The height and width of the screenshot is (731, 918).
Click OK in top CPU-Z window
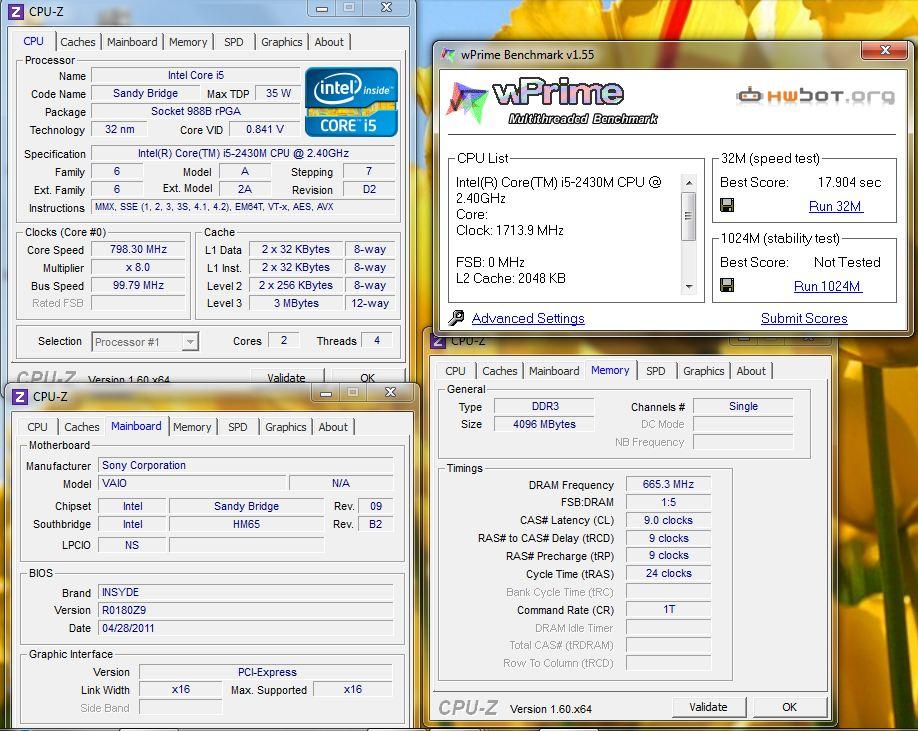[368, 376]
